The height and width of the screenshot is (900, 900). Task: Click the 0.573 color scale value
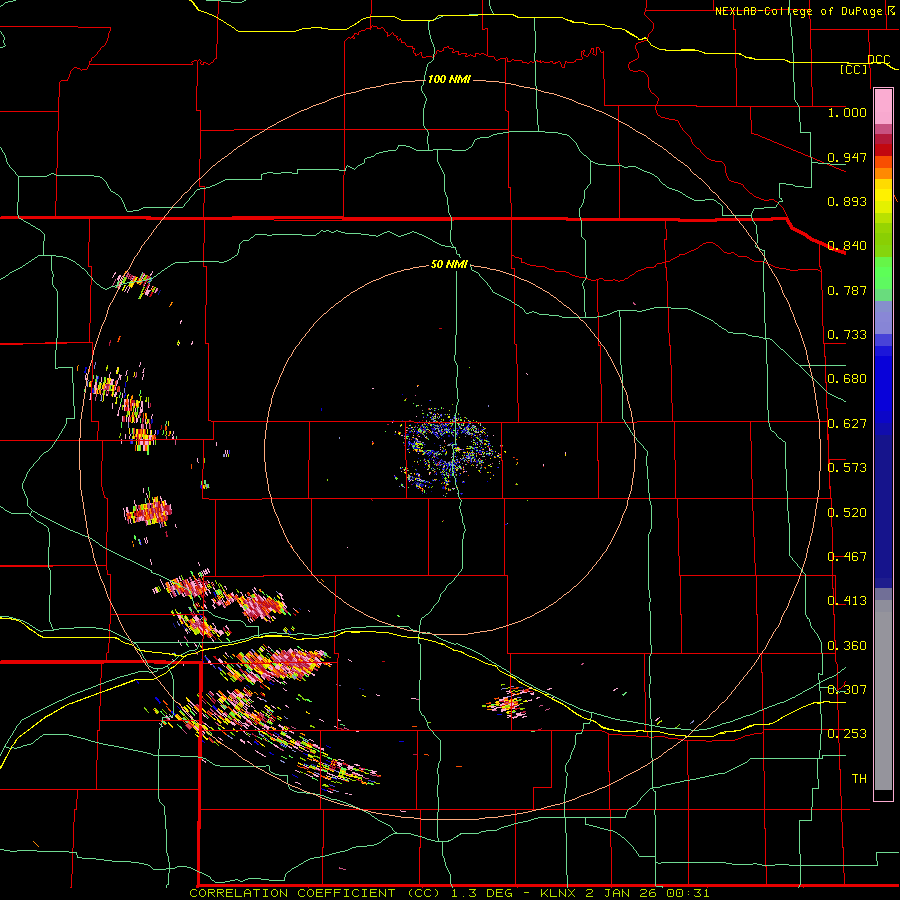pyautogui.click(x=847, y=468)
